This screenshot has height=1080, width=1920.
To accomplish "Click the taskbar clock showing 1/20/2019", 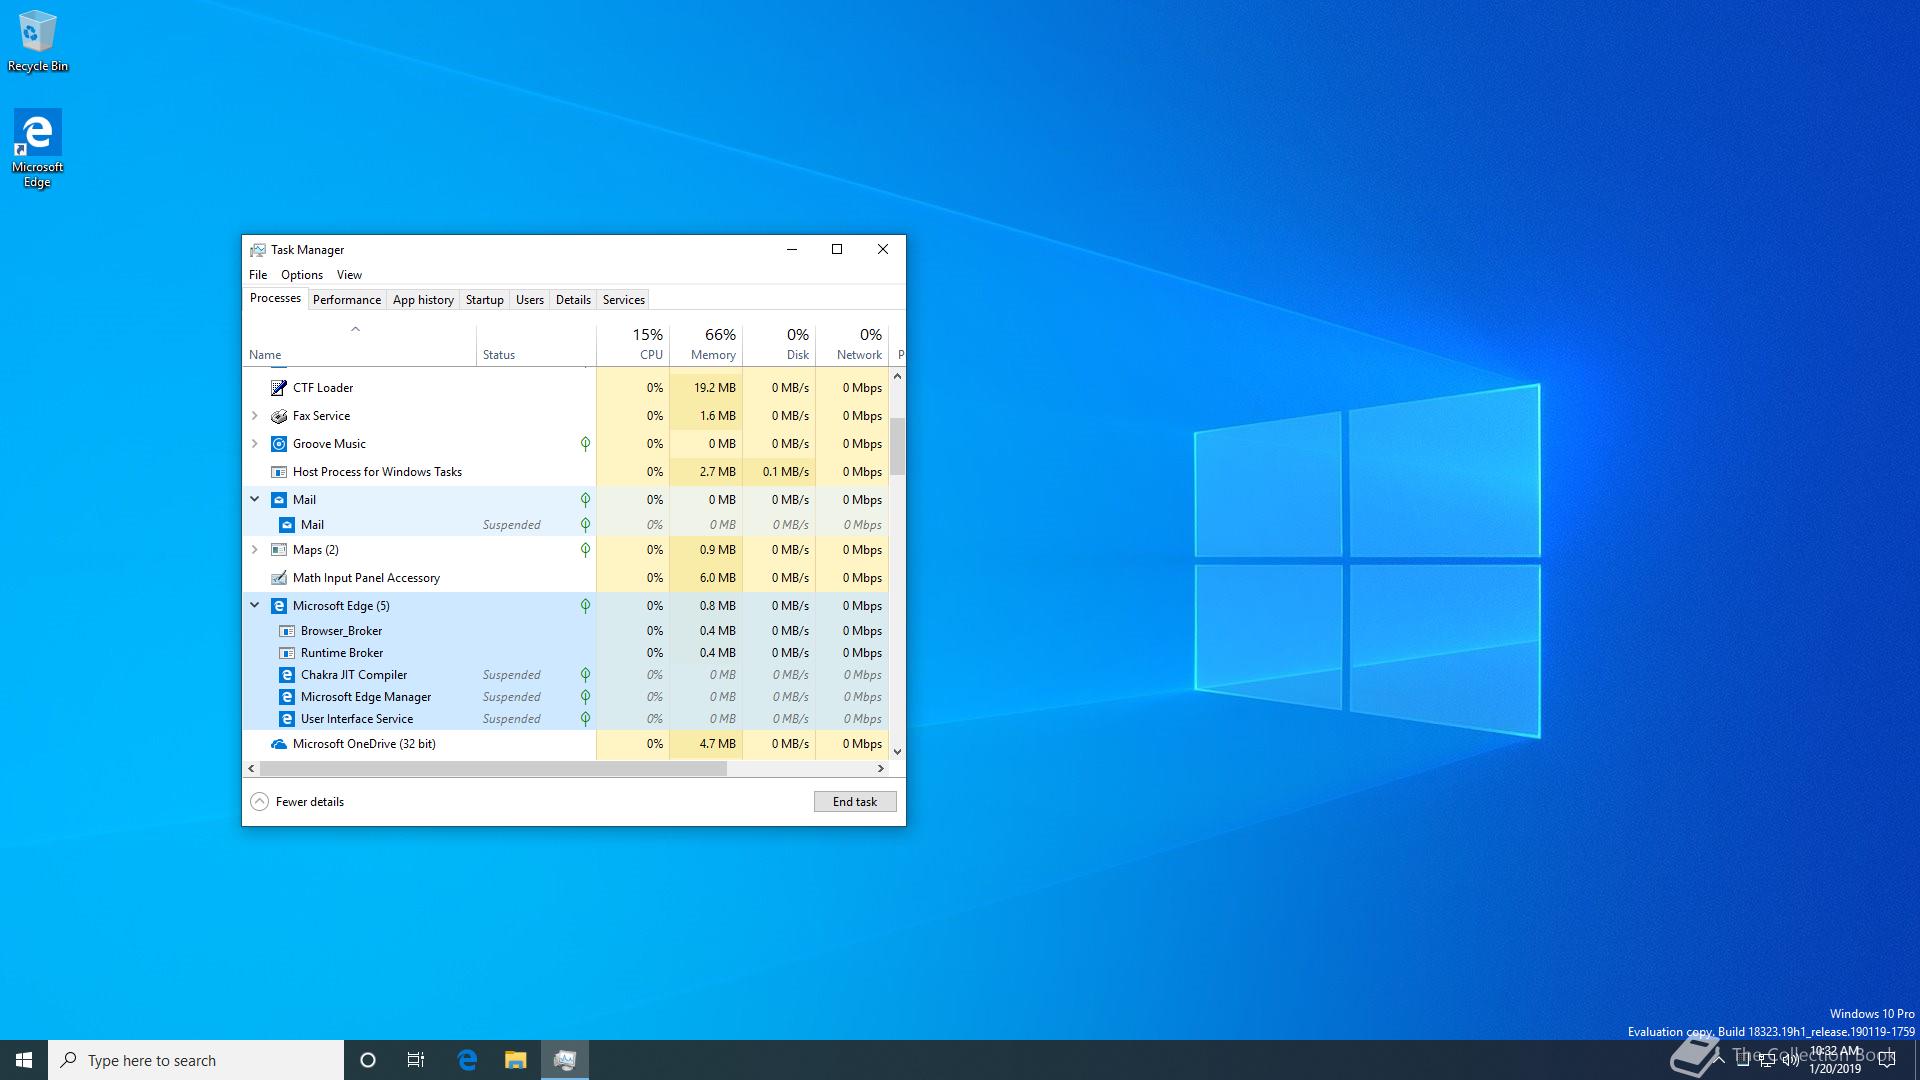I will [1835, 1060].
